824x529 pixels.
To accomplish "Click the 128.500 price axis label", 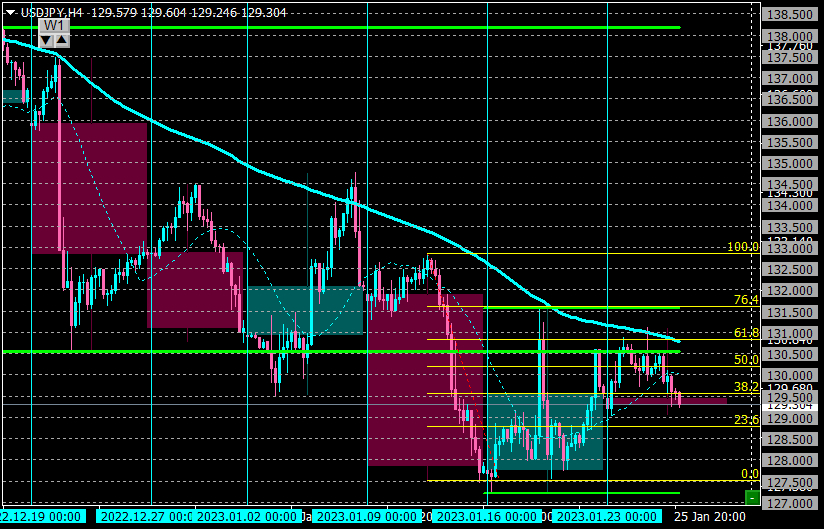I will [790, 439].
